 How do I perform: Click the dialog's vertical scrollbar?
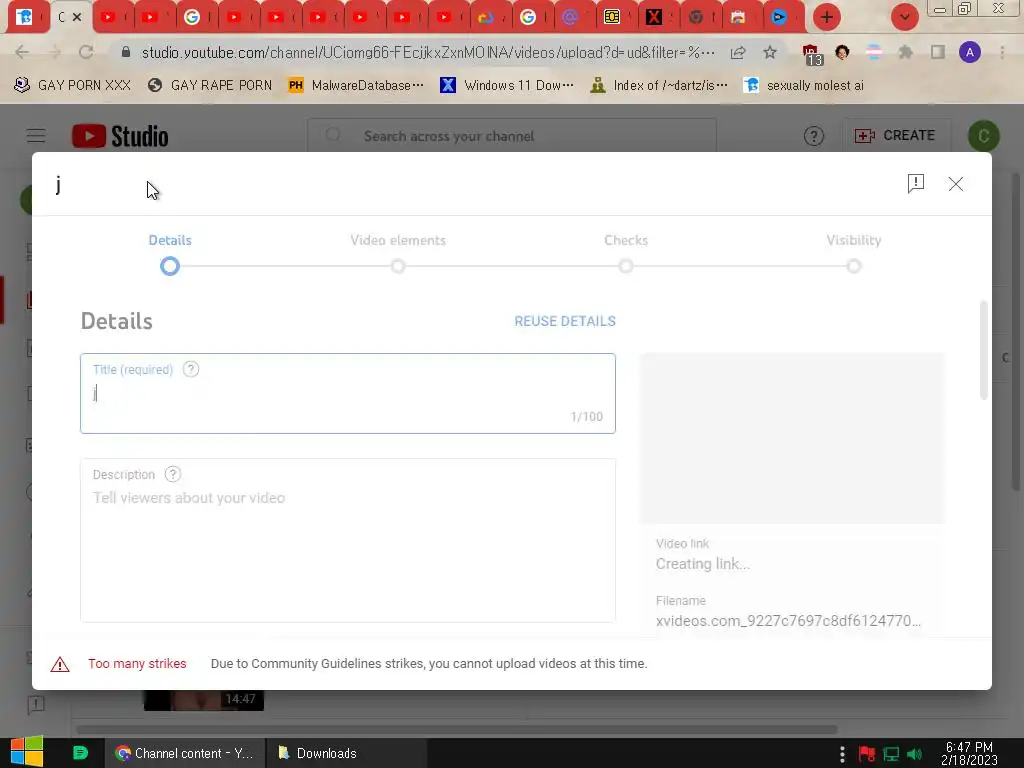(x=984, y=350)
